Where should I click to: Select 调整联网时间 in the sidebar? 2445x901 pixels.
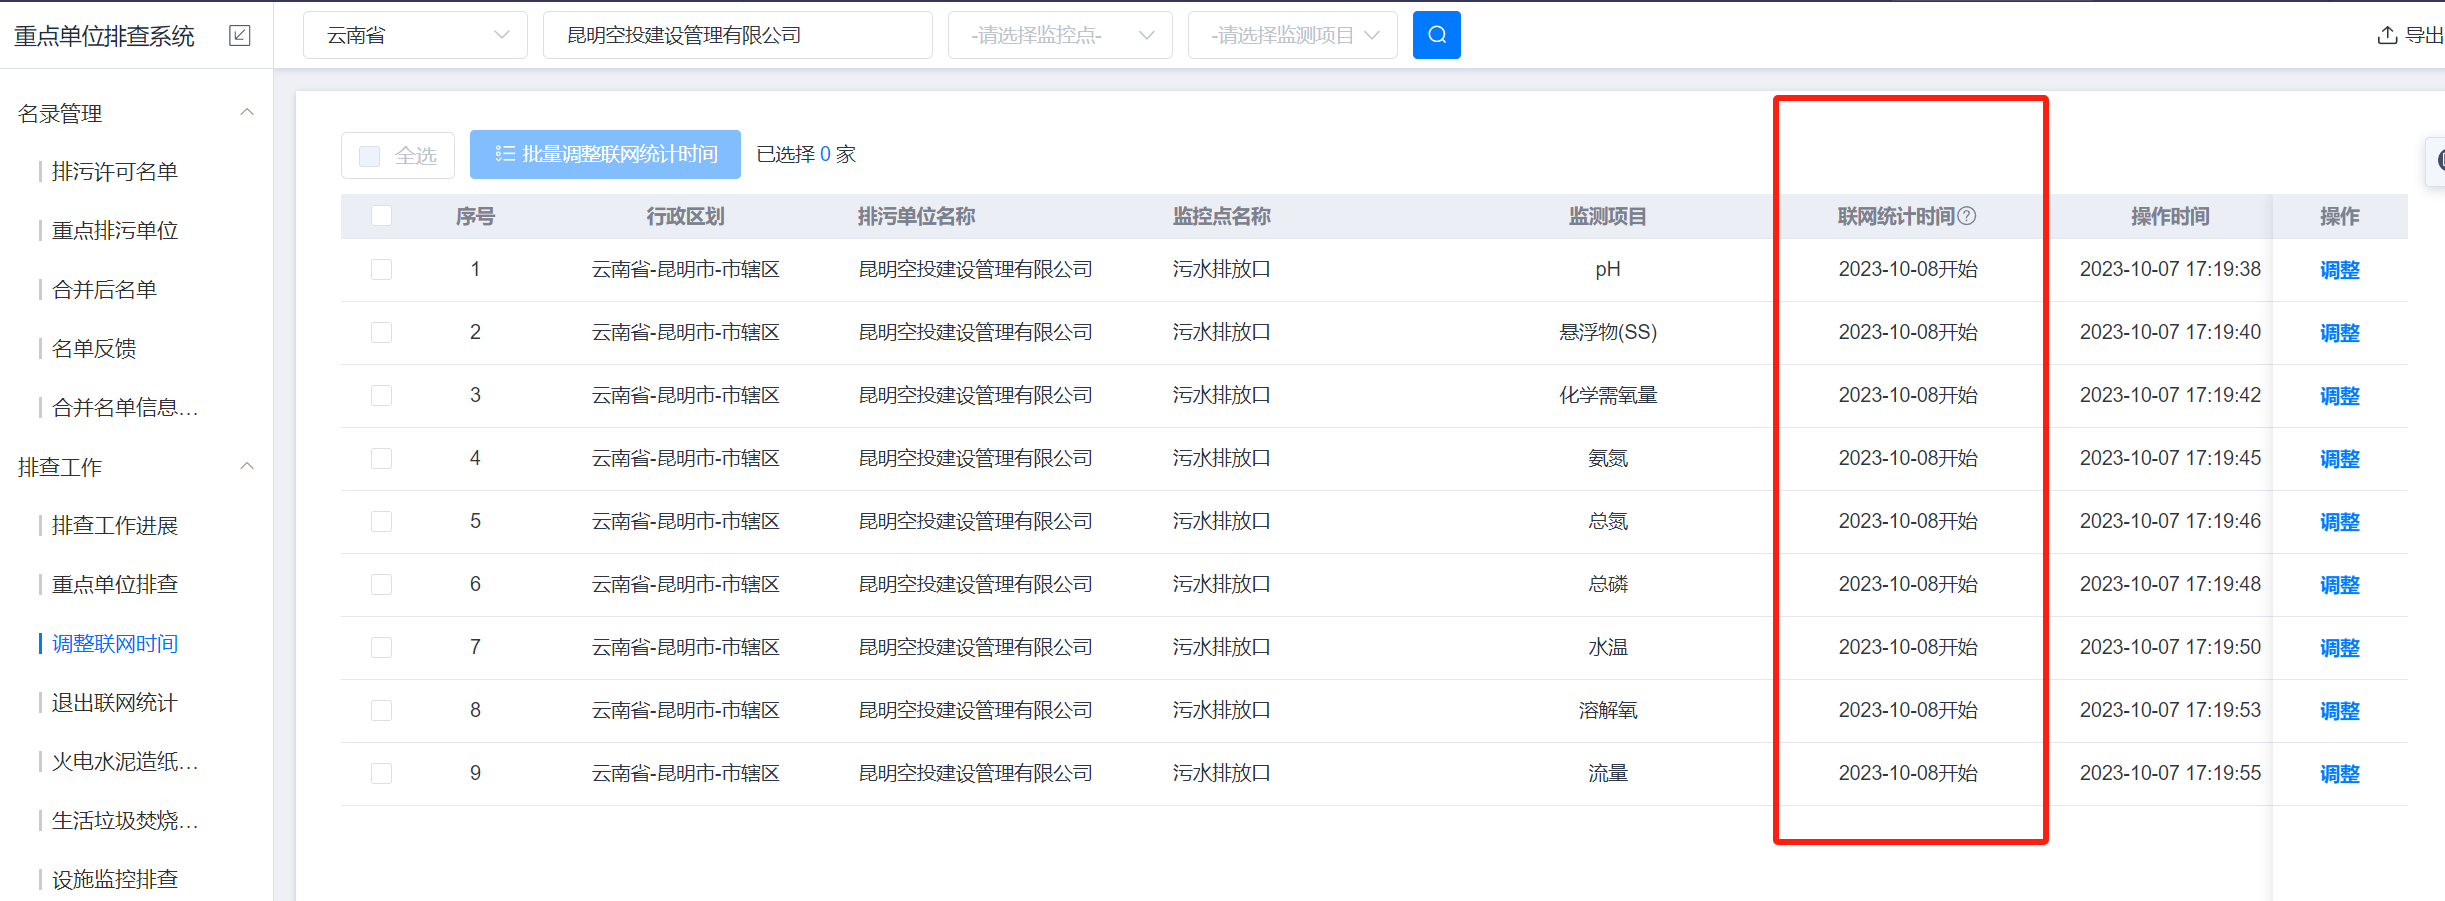coord(115,644)
